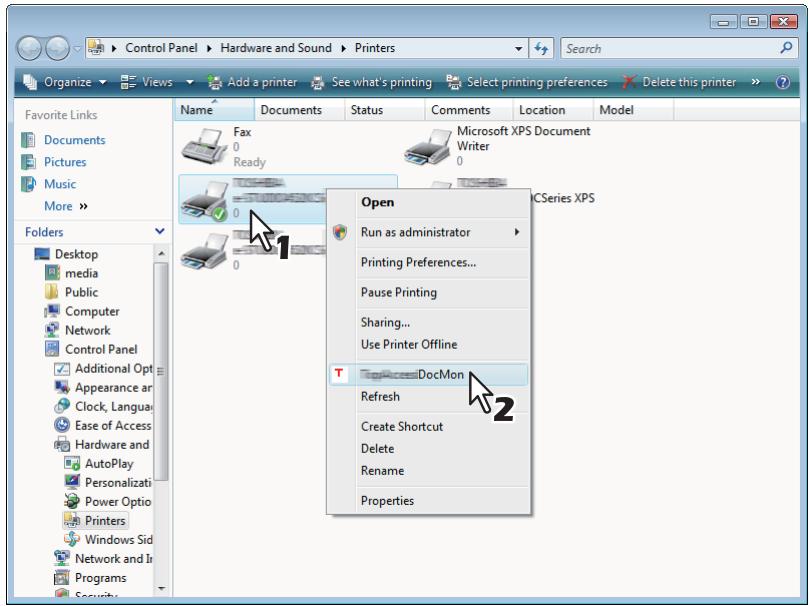809x606 pixels.
Task: Click the Add a printer toolbar icon
Action: click(x=214, y=82)
